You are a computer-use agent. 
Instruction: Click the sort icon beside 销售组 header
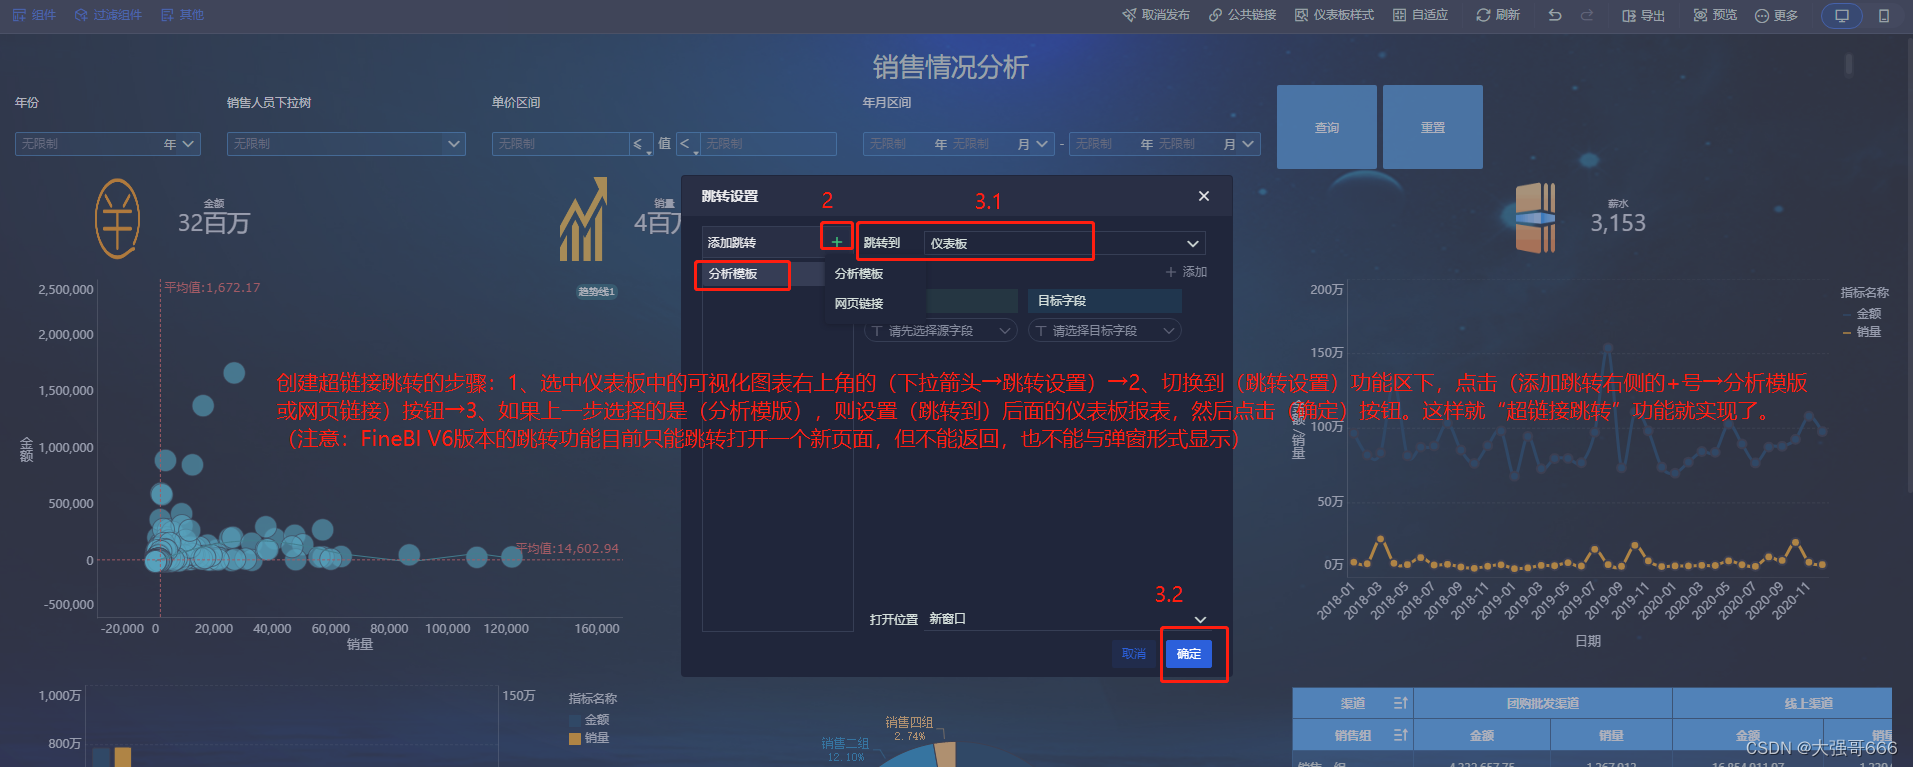(1400, 736)
